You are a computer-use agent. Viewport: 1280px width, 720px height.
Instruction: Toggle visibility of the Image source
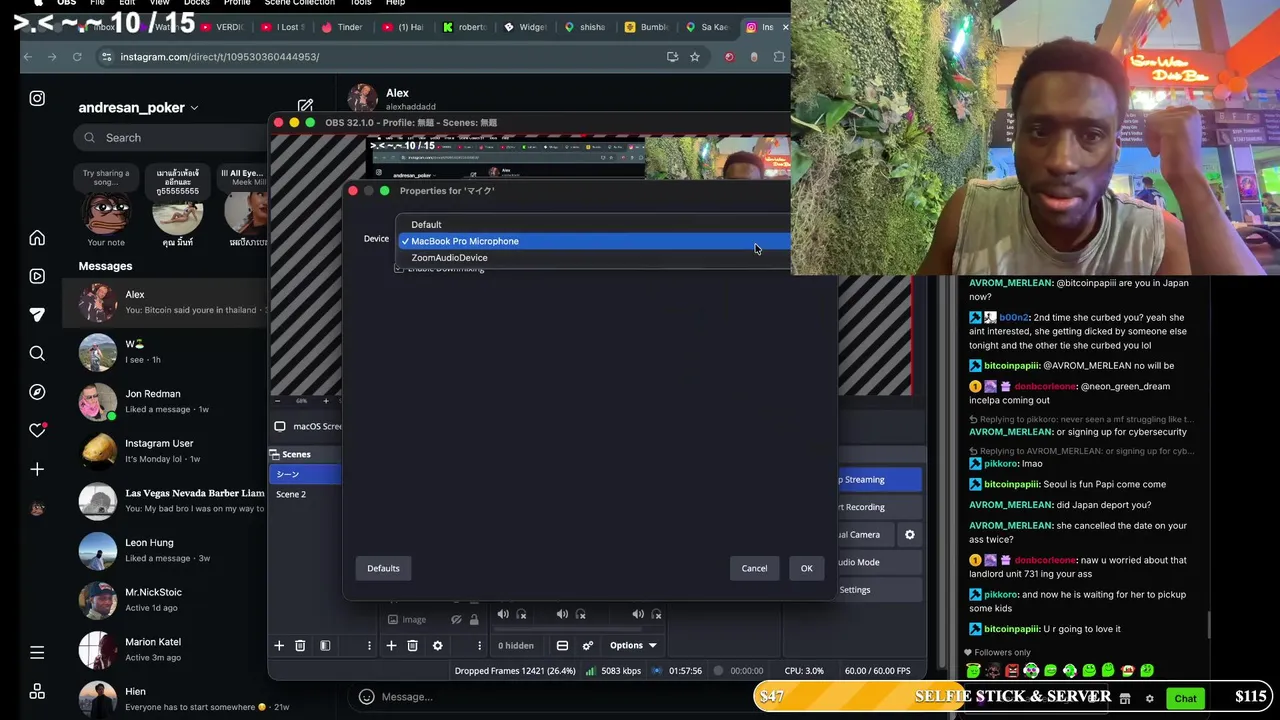(x=457, y=620)
